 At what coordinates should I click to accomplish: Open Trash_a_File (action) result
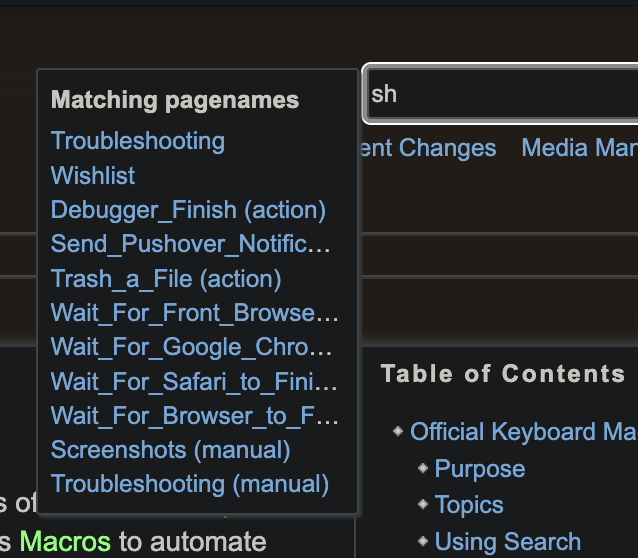(x=166, y=278)
